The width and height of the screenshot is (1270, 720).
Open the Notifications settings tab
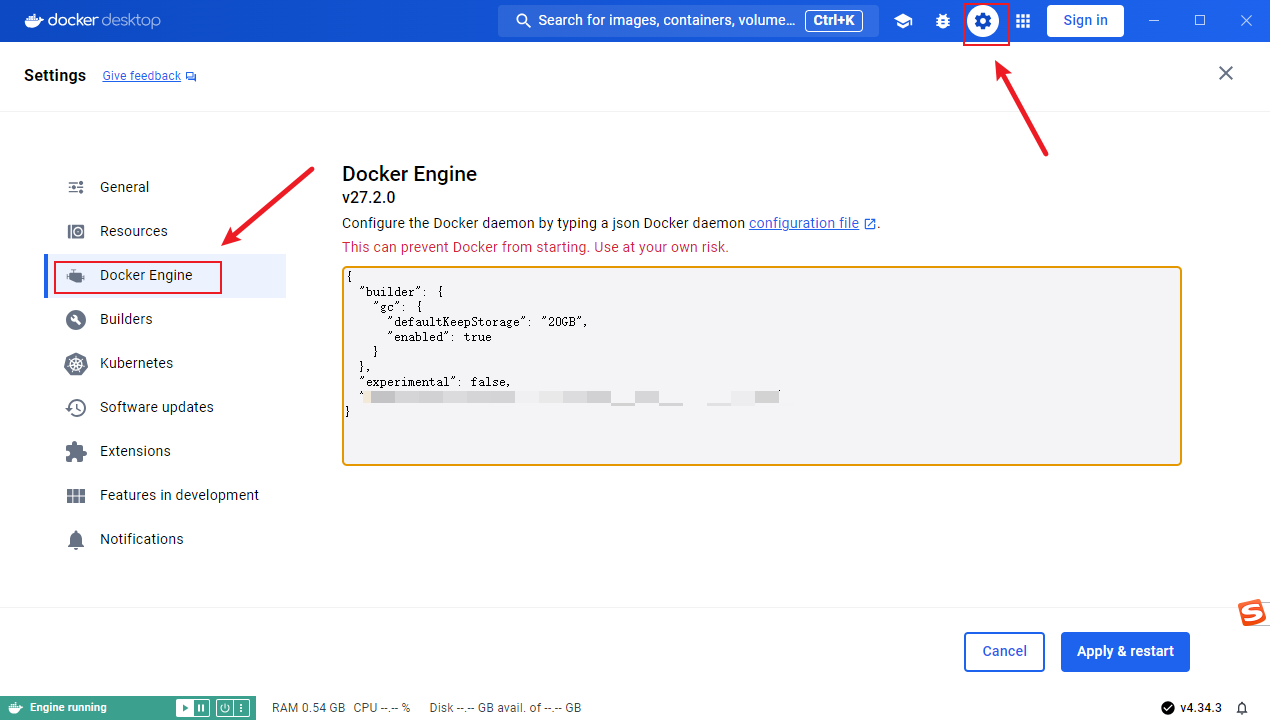tap(165, 539)
